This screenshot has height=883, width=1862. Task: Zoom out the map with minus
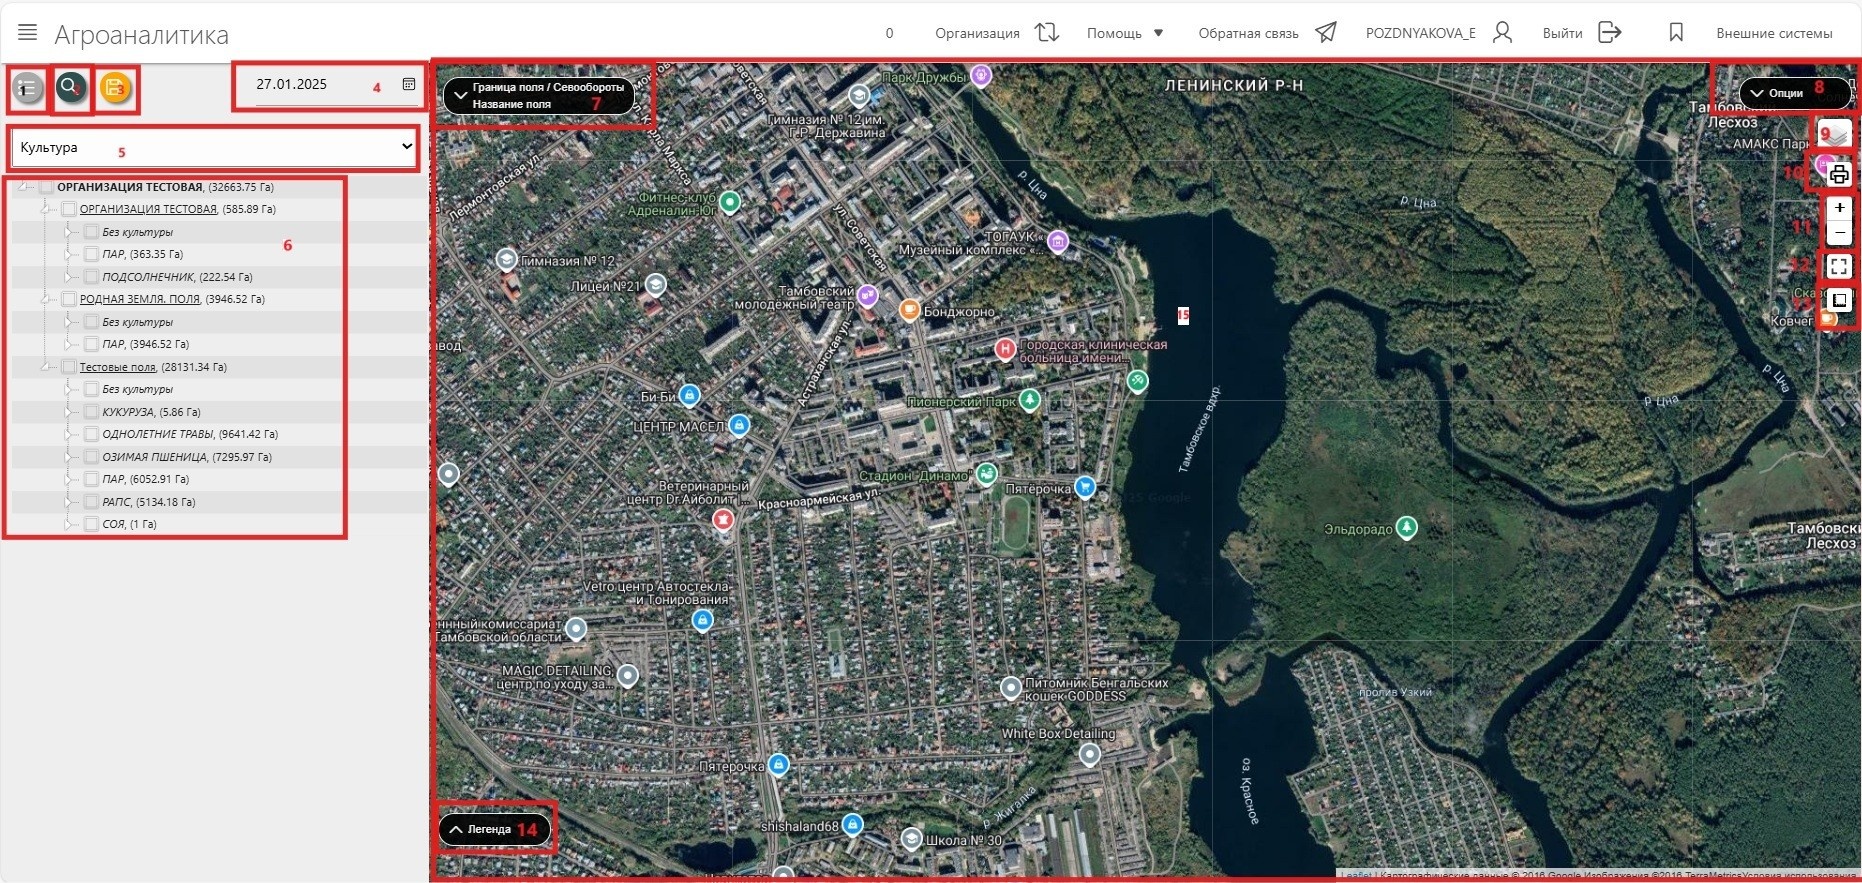coord(1839,233)
